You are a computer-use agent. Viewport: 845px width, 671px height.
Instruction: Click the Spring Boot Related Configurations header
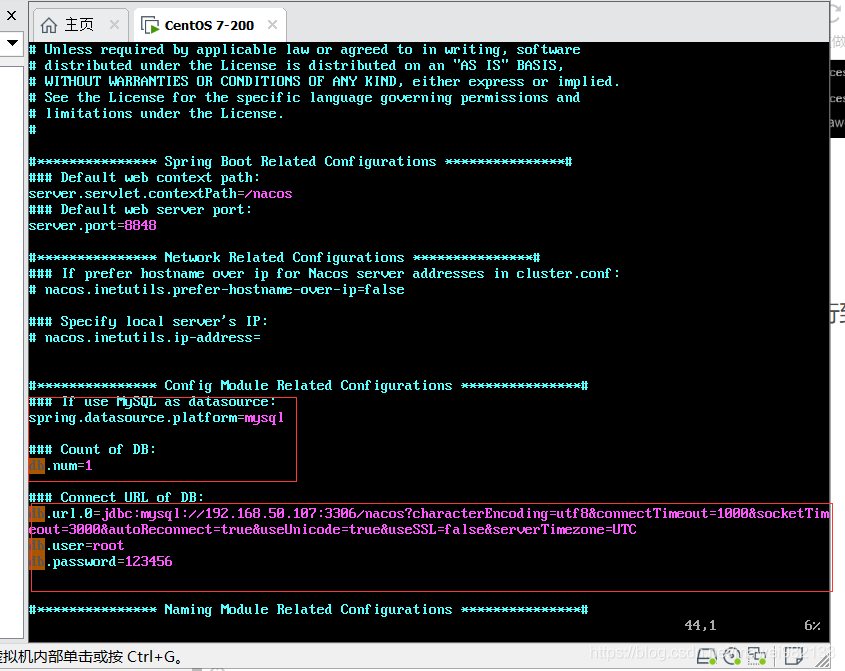(300, 162)
